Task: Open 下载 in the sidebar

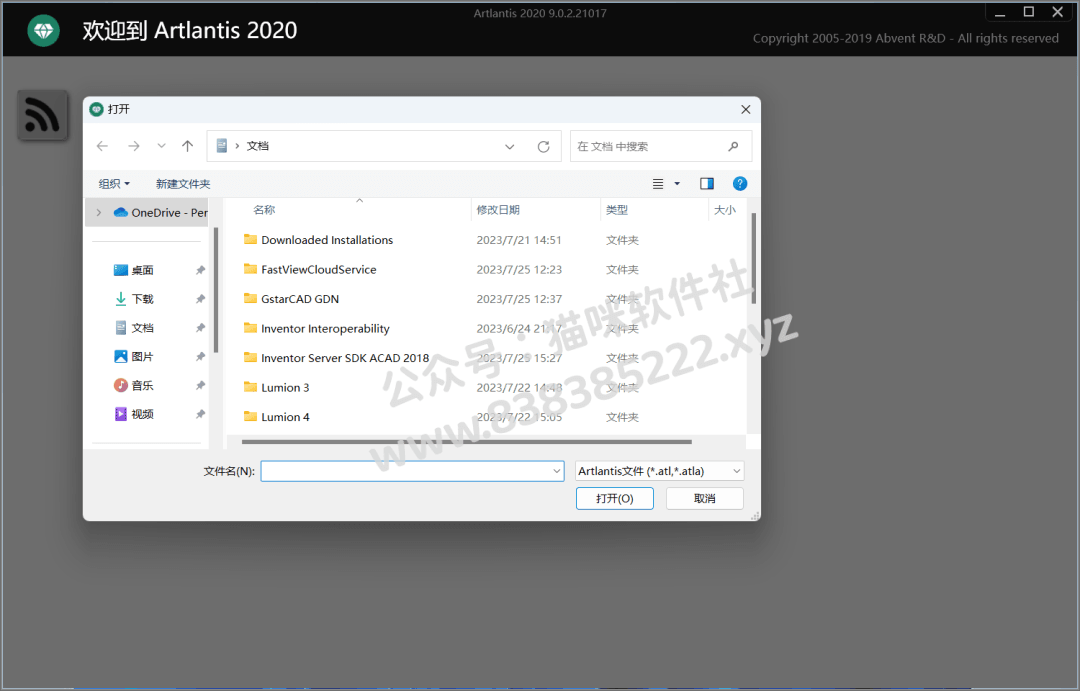Action: [134, 299]
